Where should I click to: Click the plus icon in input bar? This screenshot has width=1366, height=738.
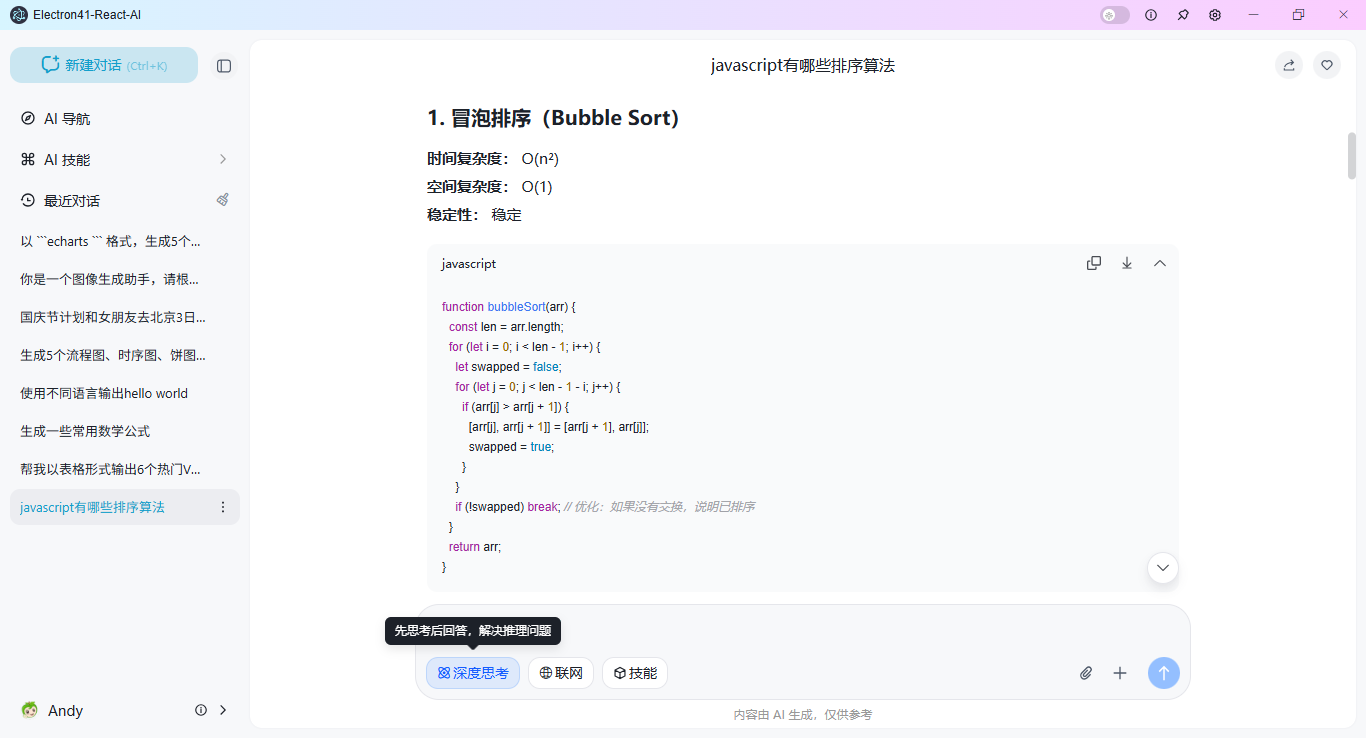click(x=1120, y=673)
